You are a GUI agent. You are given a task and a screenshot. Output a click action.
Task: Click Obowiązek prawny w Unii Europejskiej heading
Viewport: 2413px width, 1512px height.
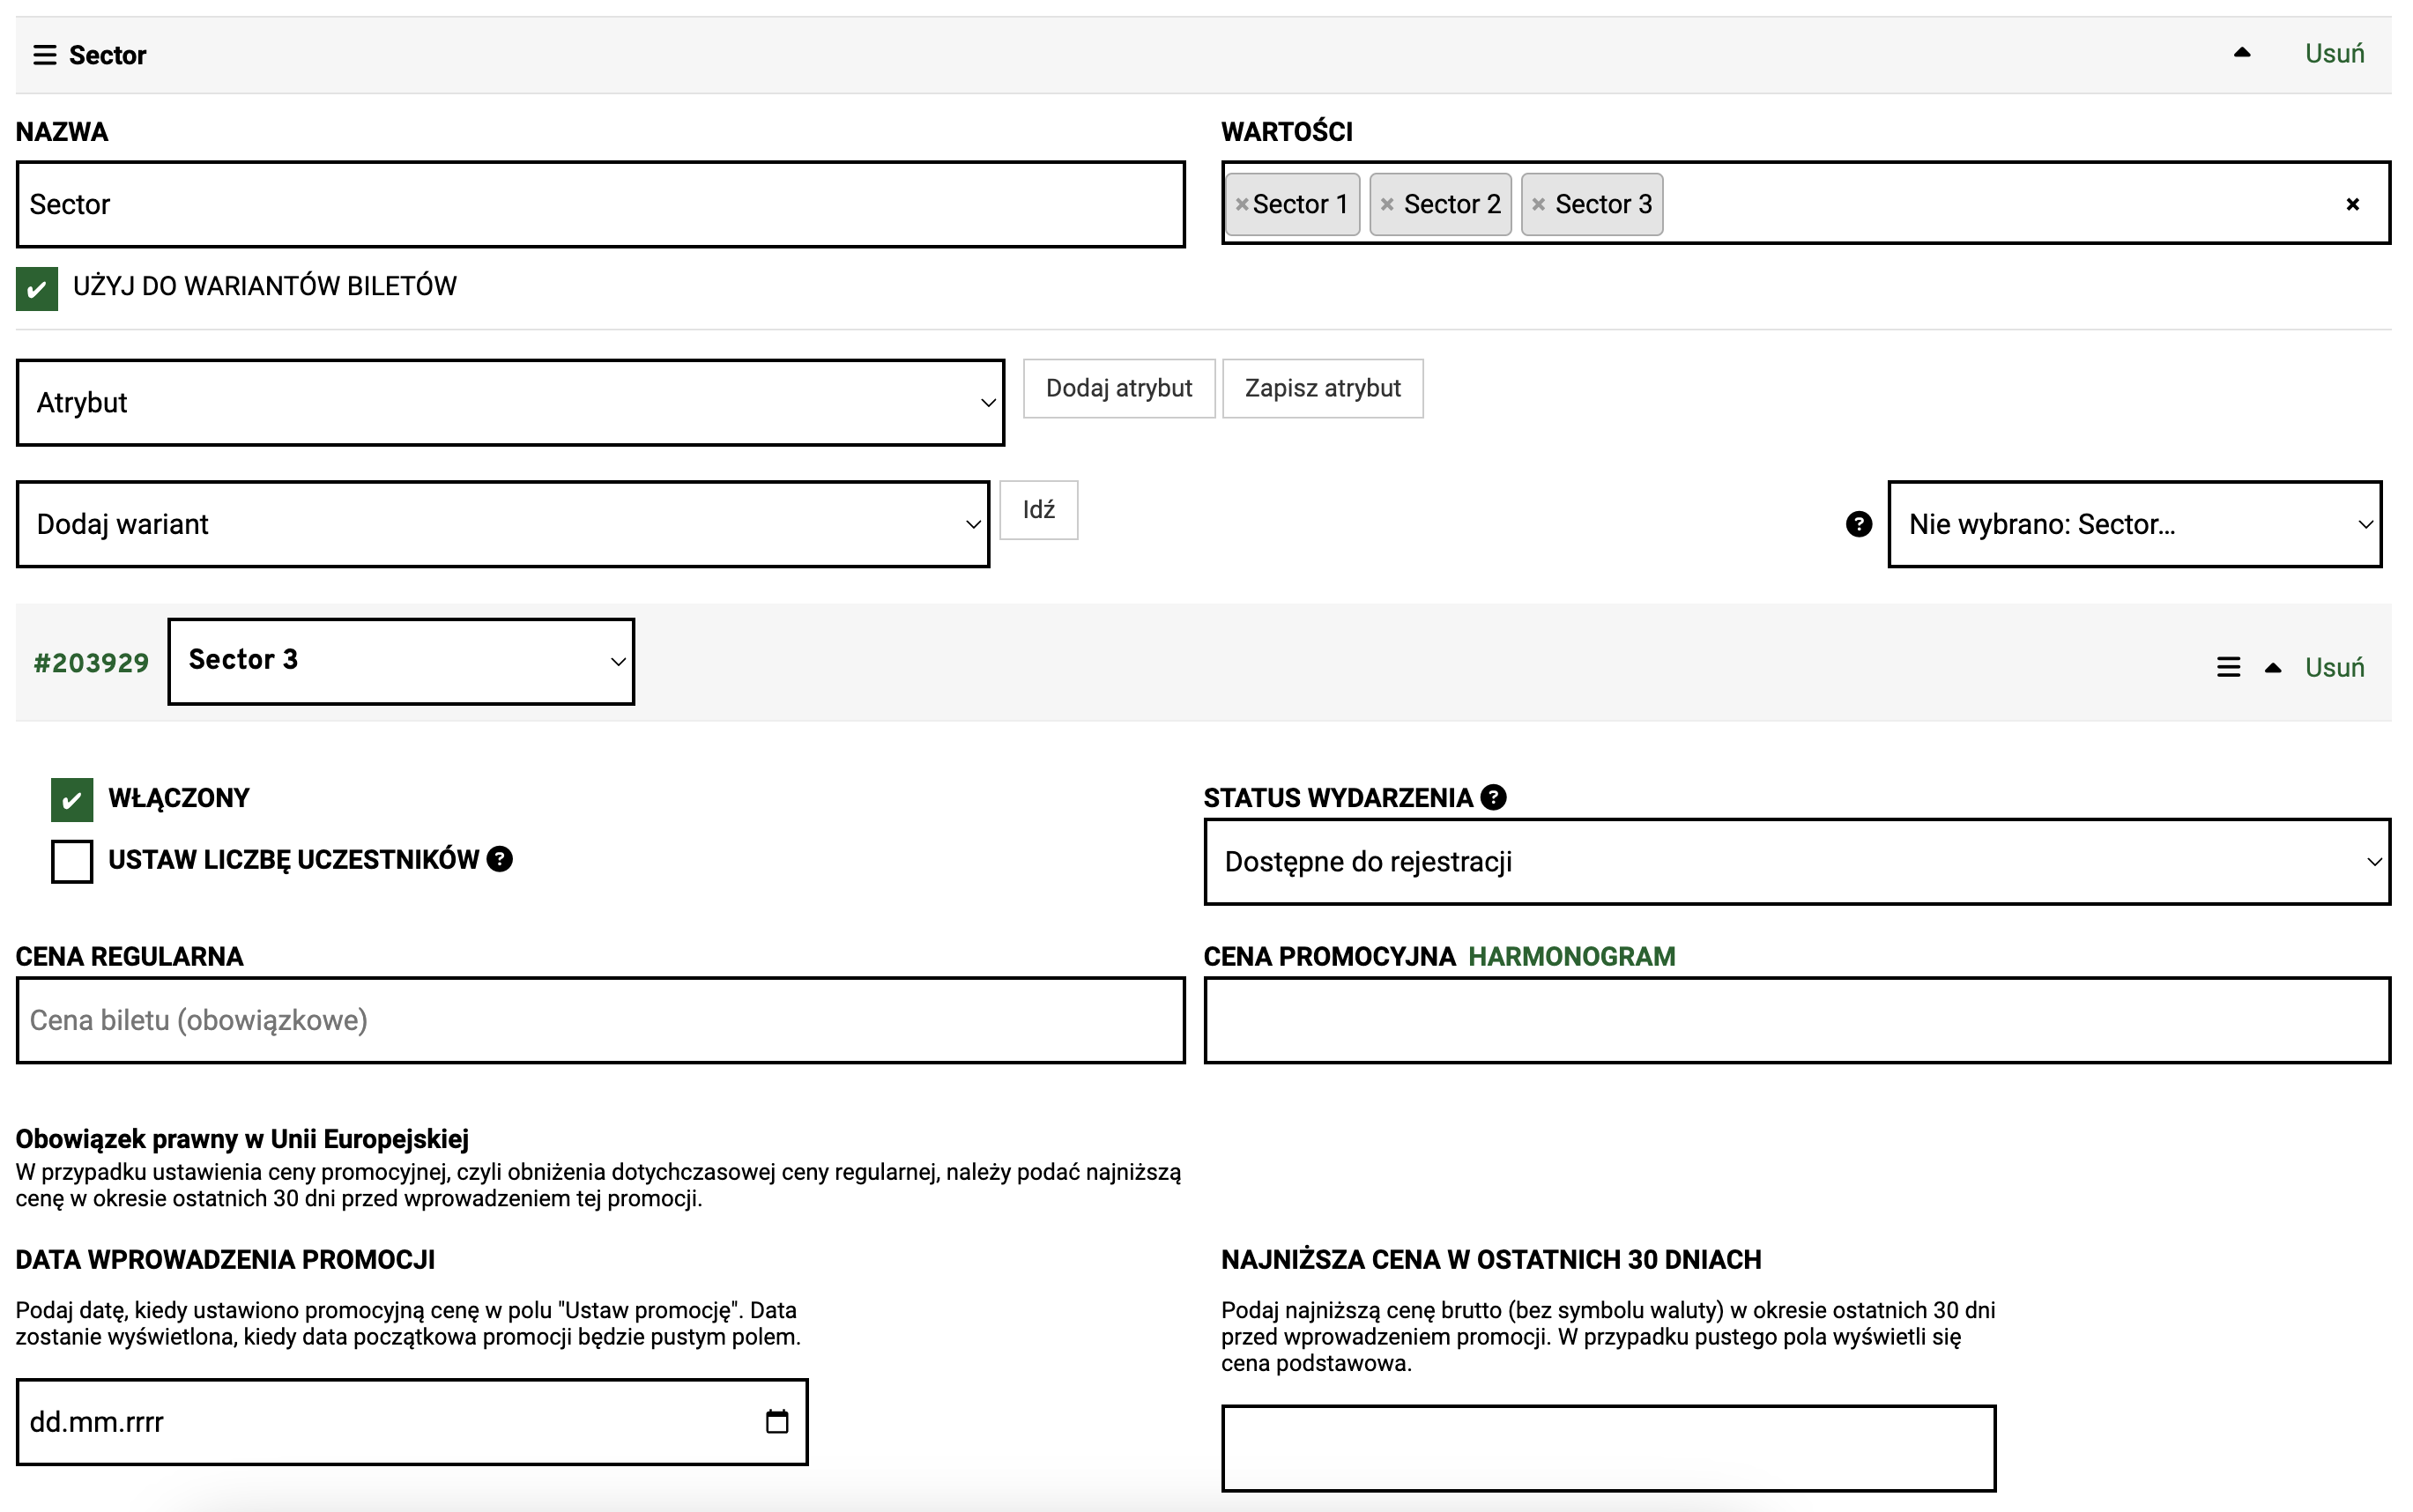pyautogui.click(x=242, y=1139)
